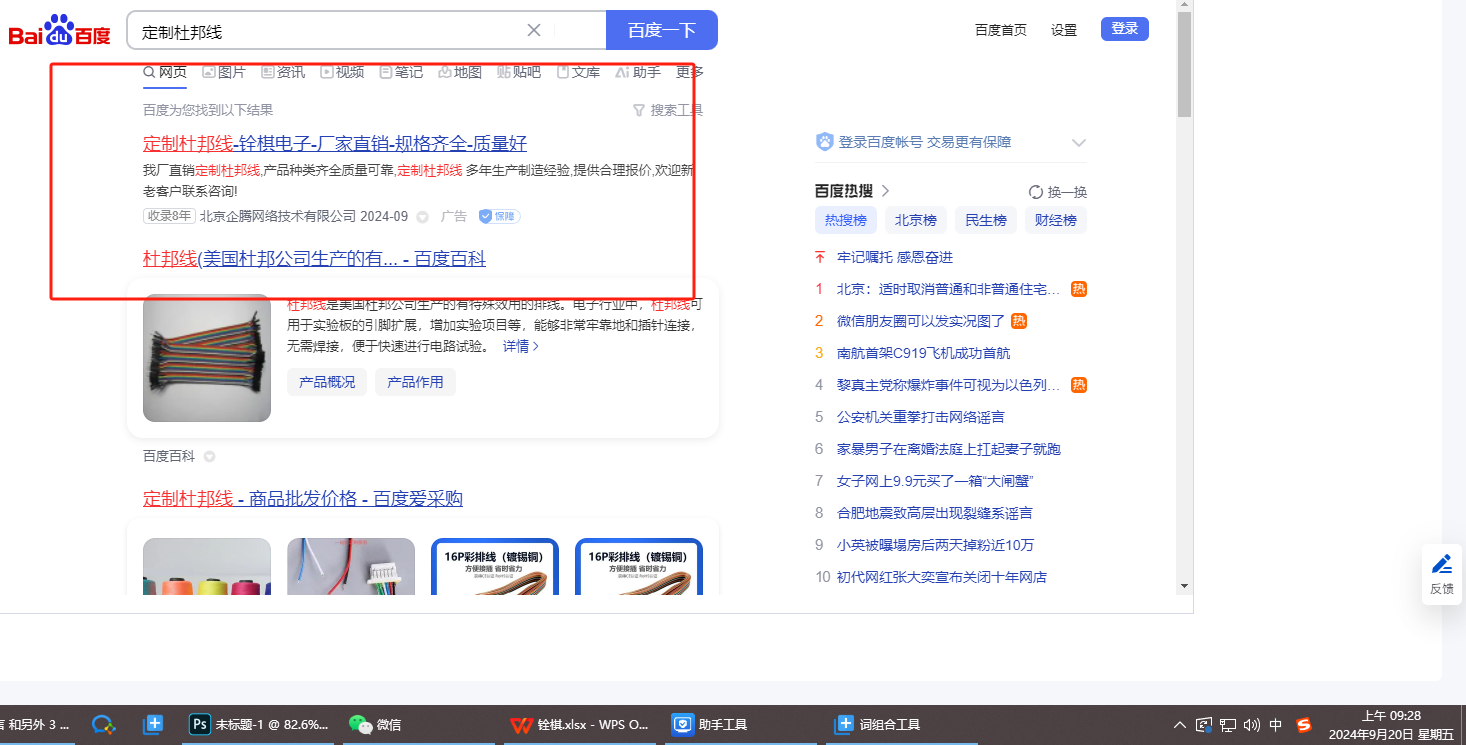Viewport: 1466px width, 745px height.
Task: Expand the Baidu account login prompt chevron
Action: tap(1078, 142)
